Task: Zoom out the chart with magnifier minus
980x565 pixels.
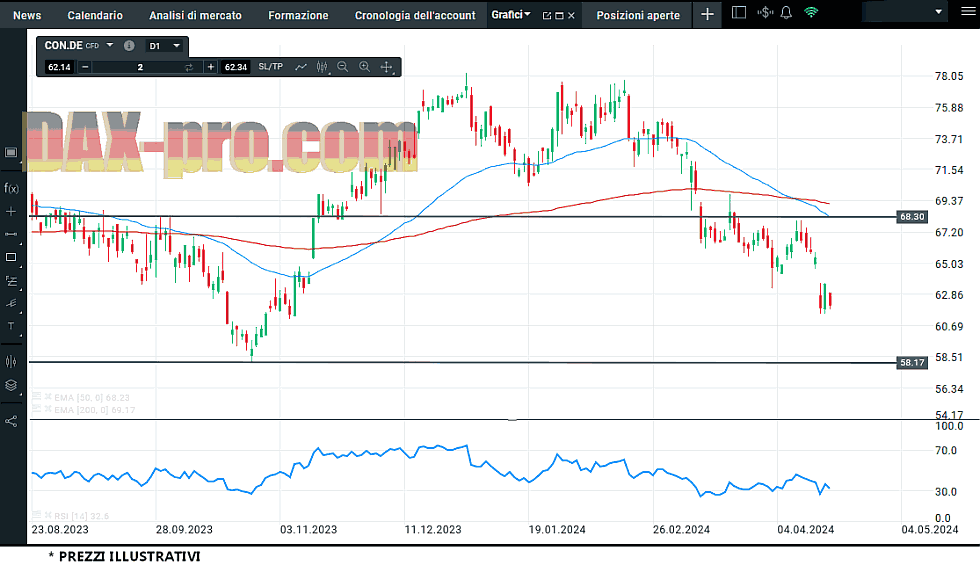Action: click(x=342, y=67)
